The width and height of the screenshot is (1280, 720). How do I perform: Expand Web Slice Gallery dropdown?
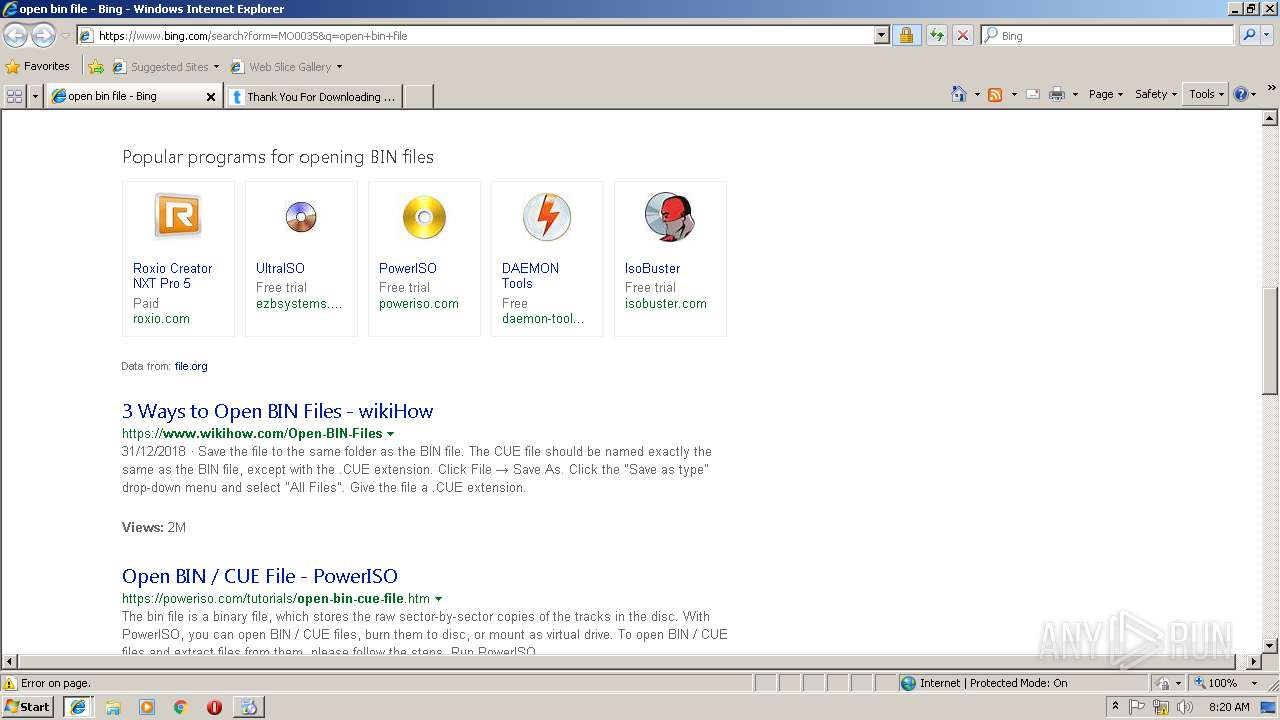[x=339, y=67]
